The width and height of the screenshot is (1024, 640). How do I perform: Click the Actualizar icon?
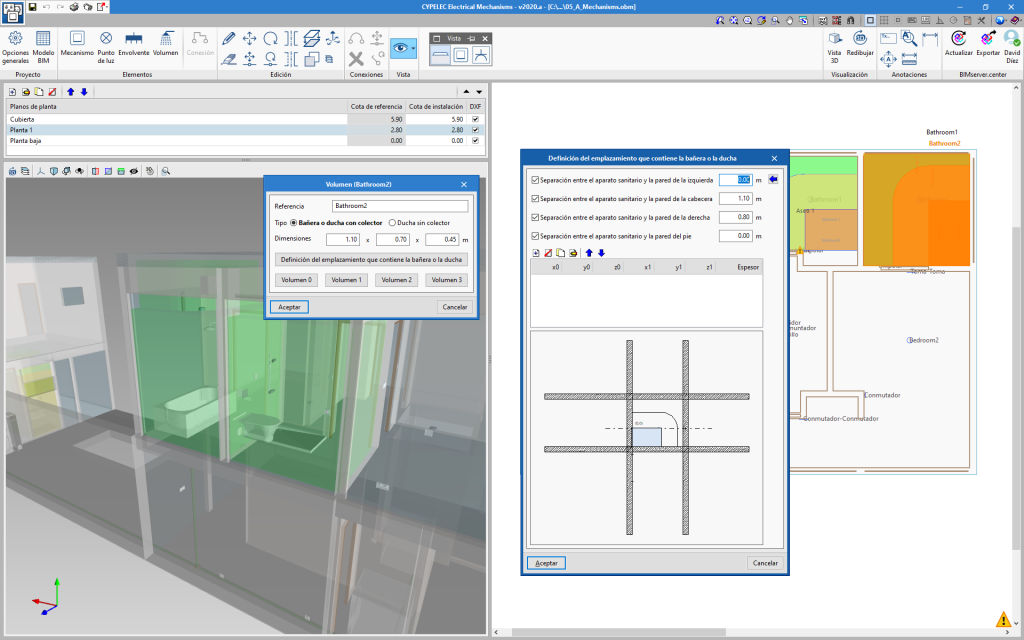[x=959, y=43]
